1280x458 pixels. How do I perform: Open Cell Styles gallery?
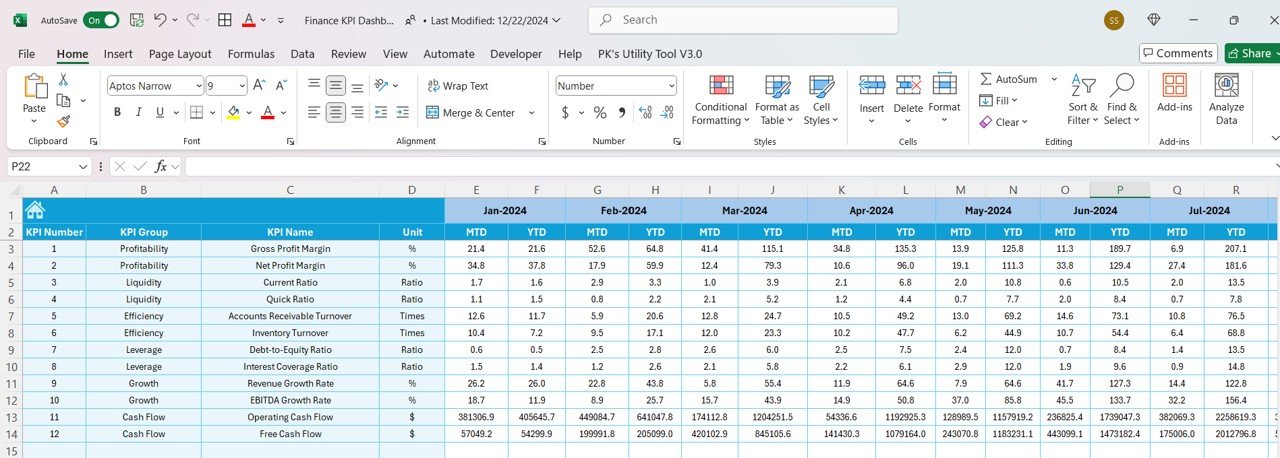(x=821, y=99)
